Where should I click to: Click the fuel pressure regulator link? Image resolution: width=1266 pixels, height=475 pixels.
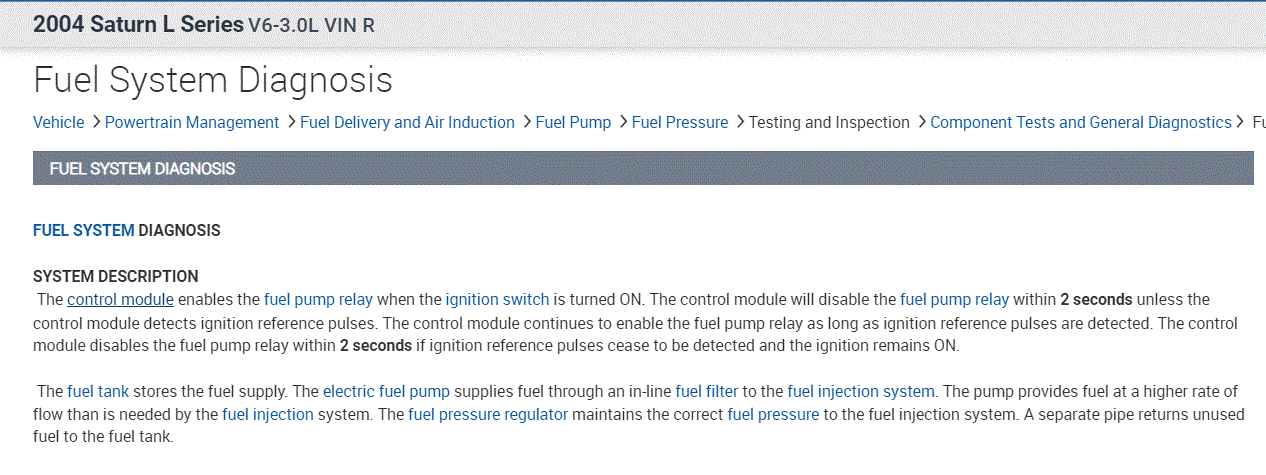[x=488, y=414]
